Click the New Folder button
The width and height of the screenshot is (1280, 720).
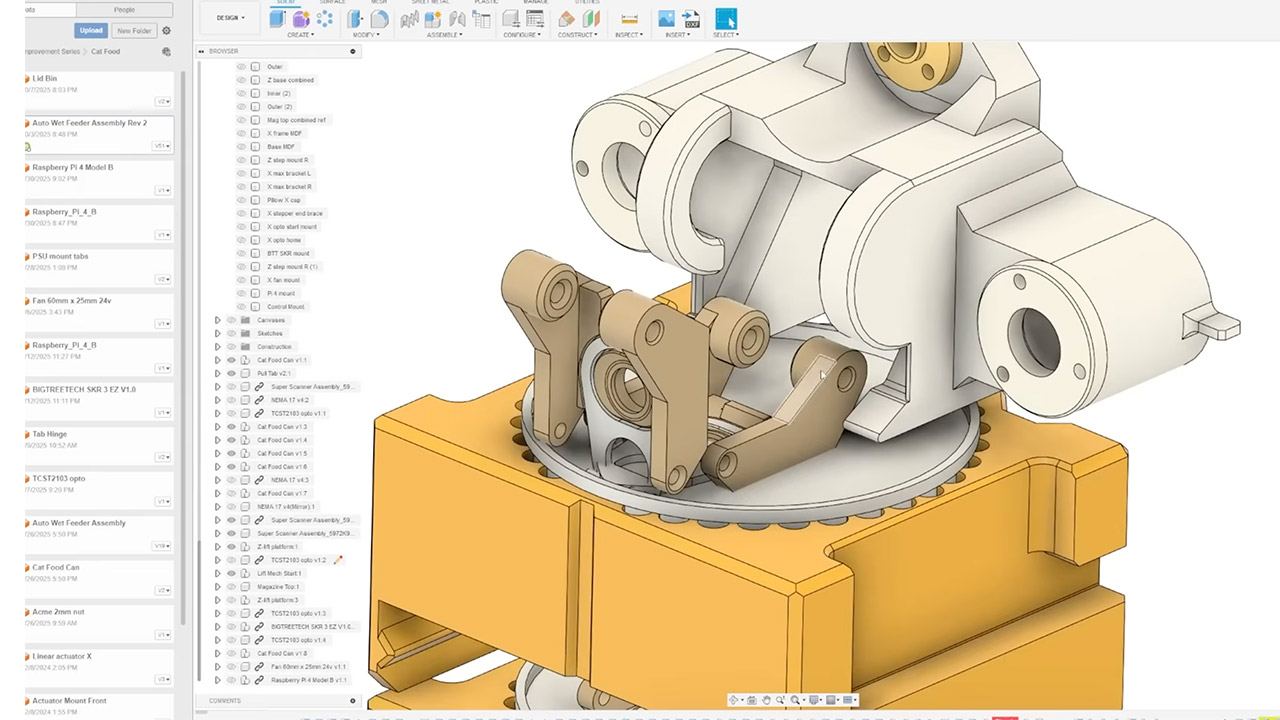(x=134, y=31)
